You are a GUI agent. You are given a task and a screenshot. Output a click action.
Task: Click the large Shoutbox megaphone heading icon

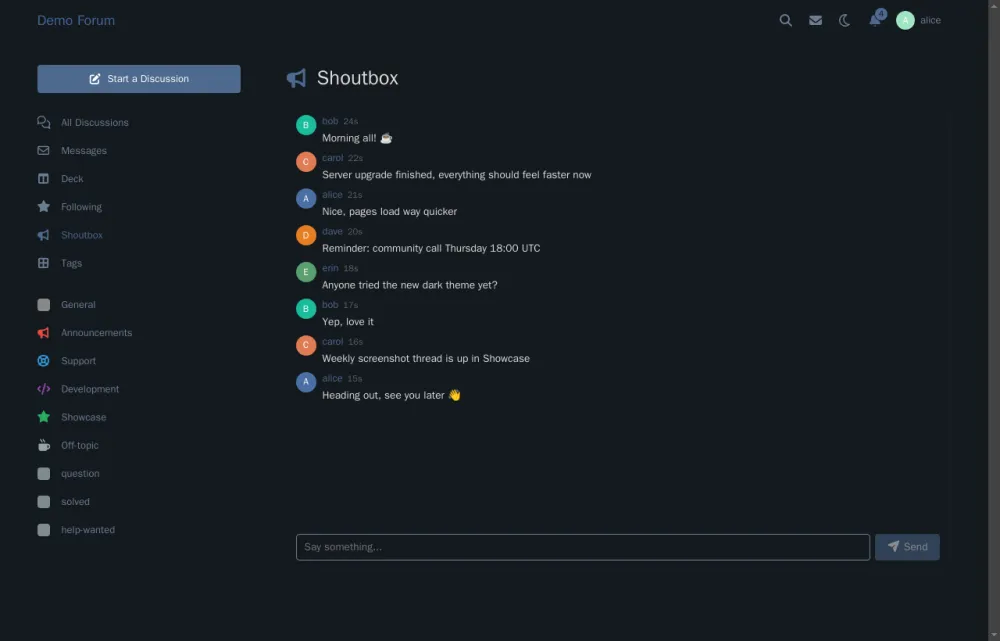[296, 78]
